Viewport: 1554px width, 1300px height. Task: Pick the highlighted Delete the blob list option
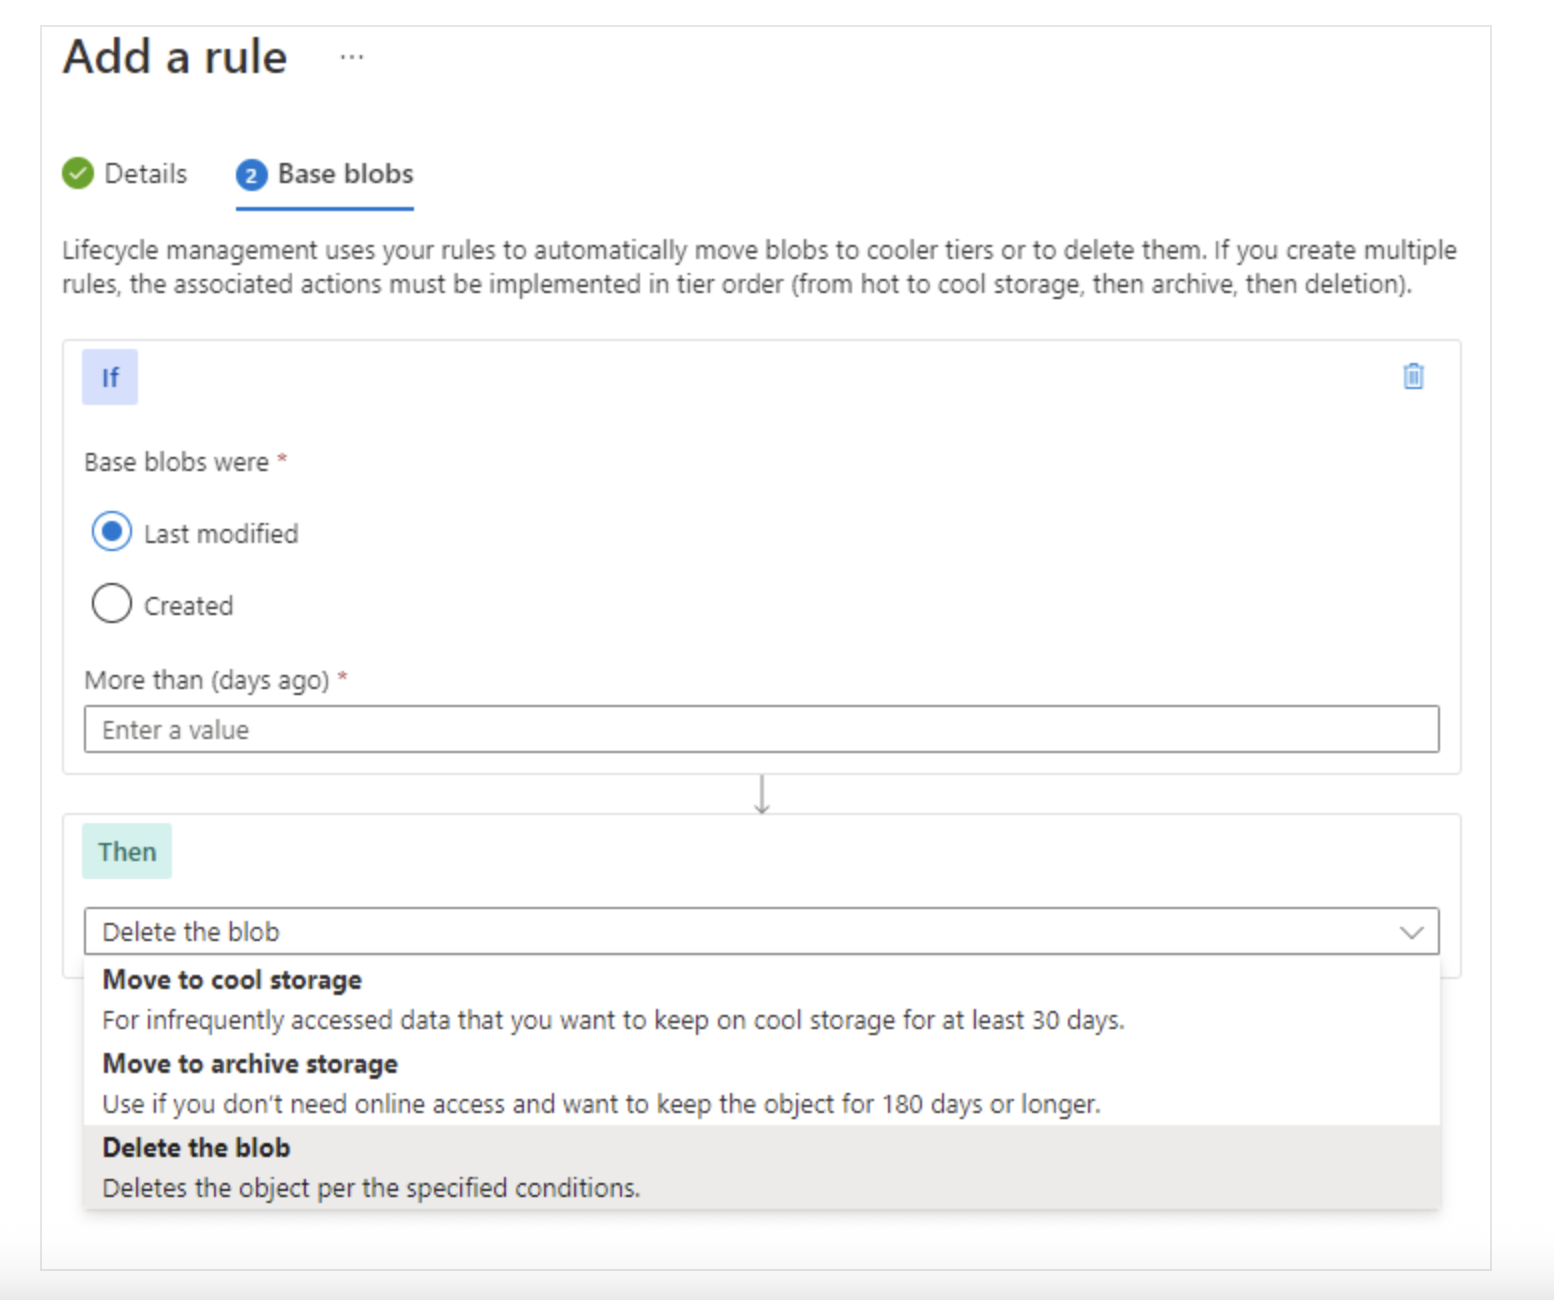[196, 1148]
